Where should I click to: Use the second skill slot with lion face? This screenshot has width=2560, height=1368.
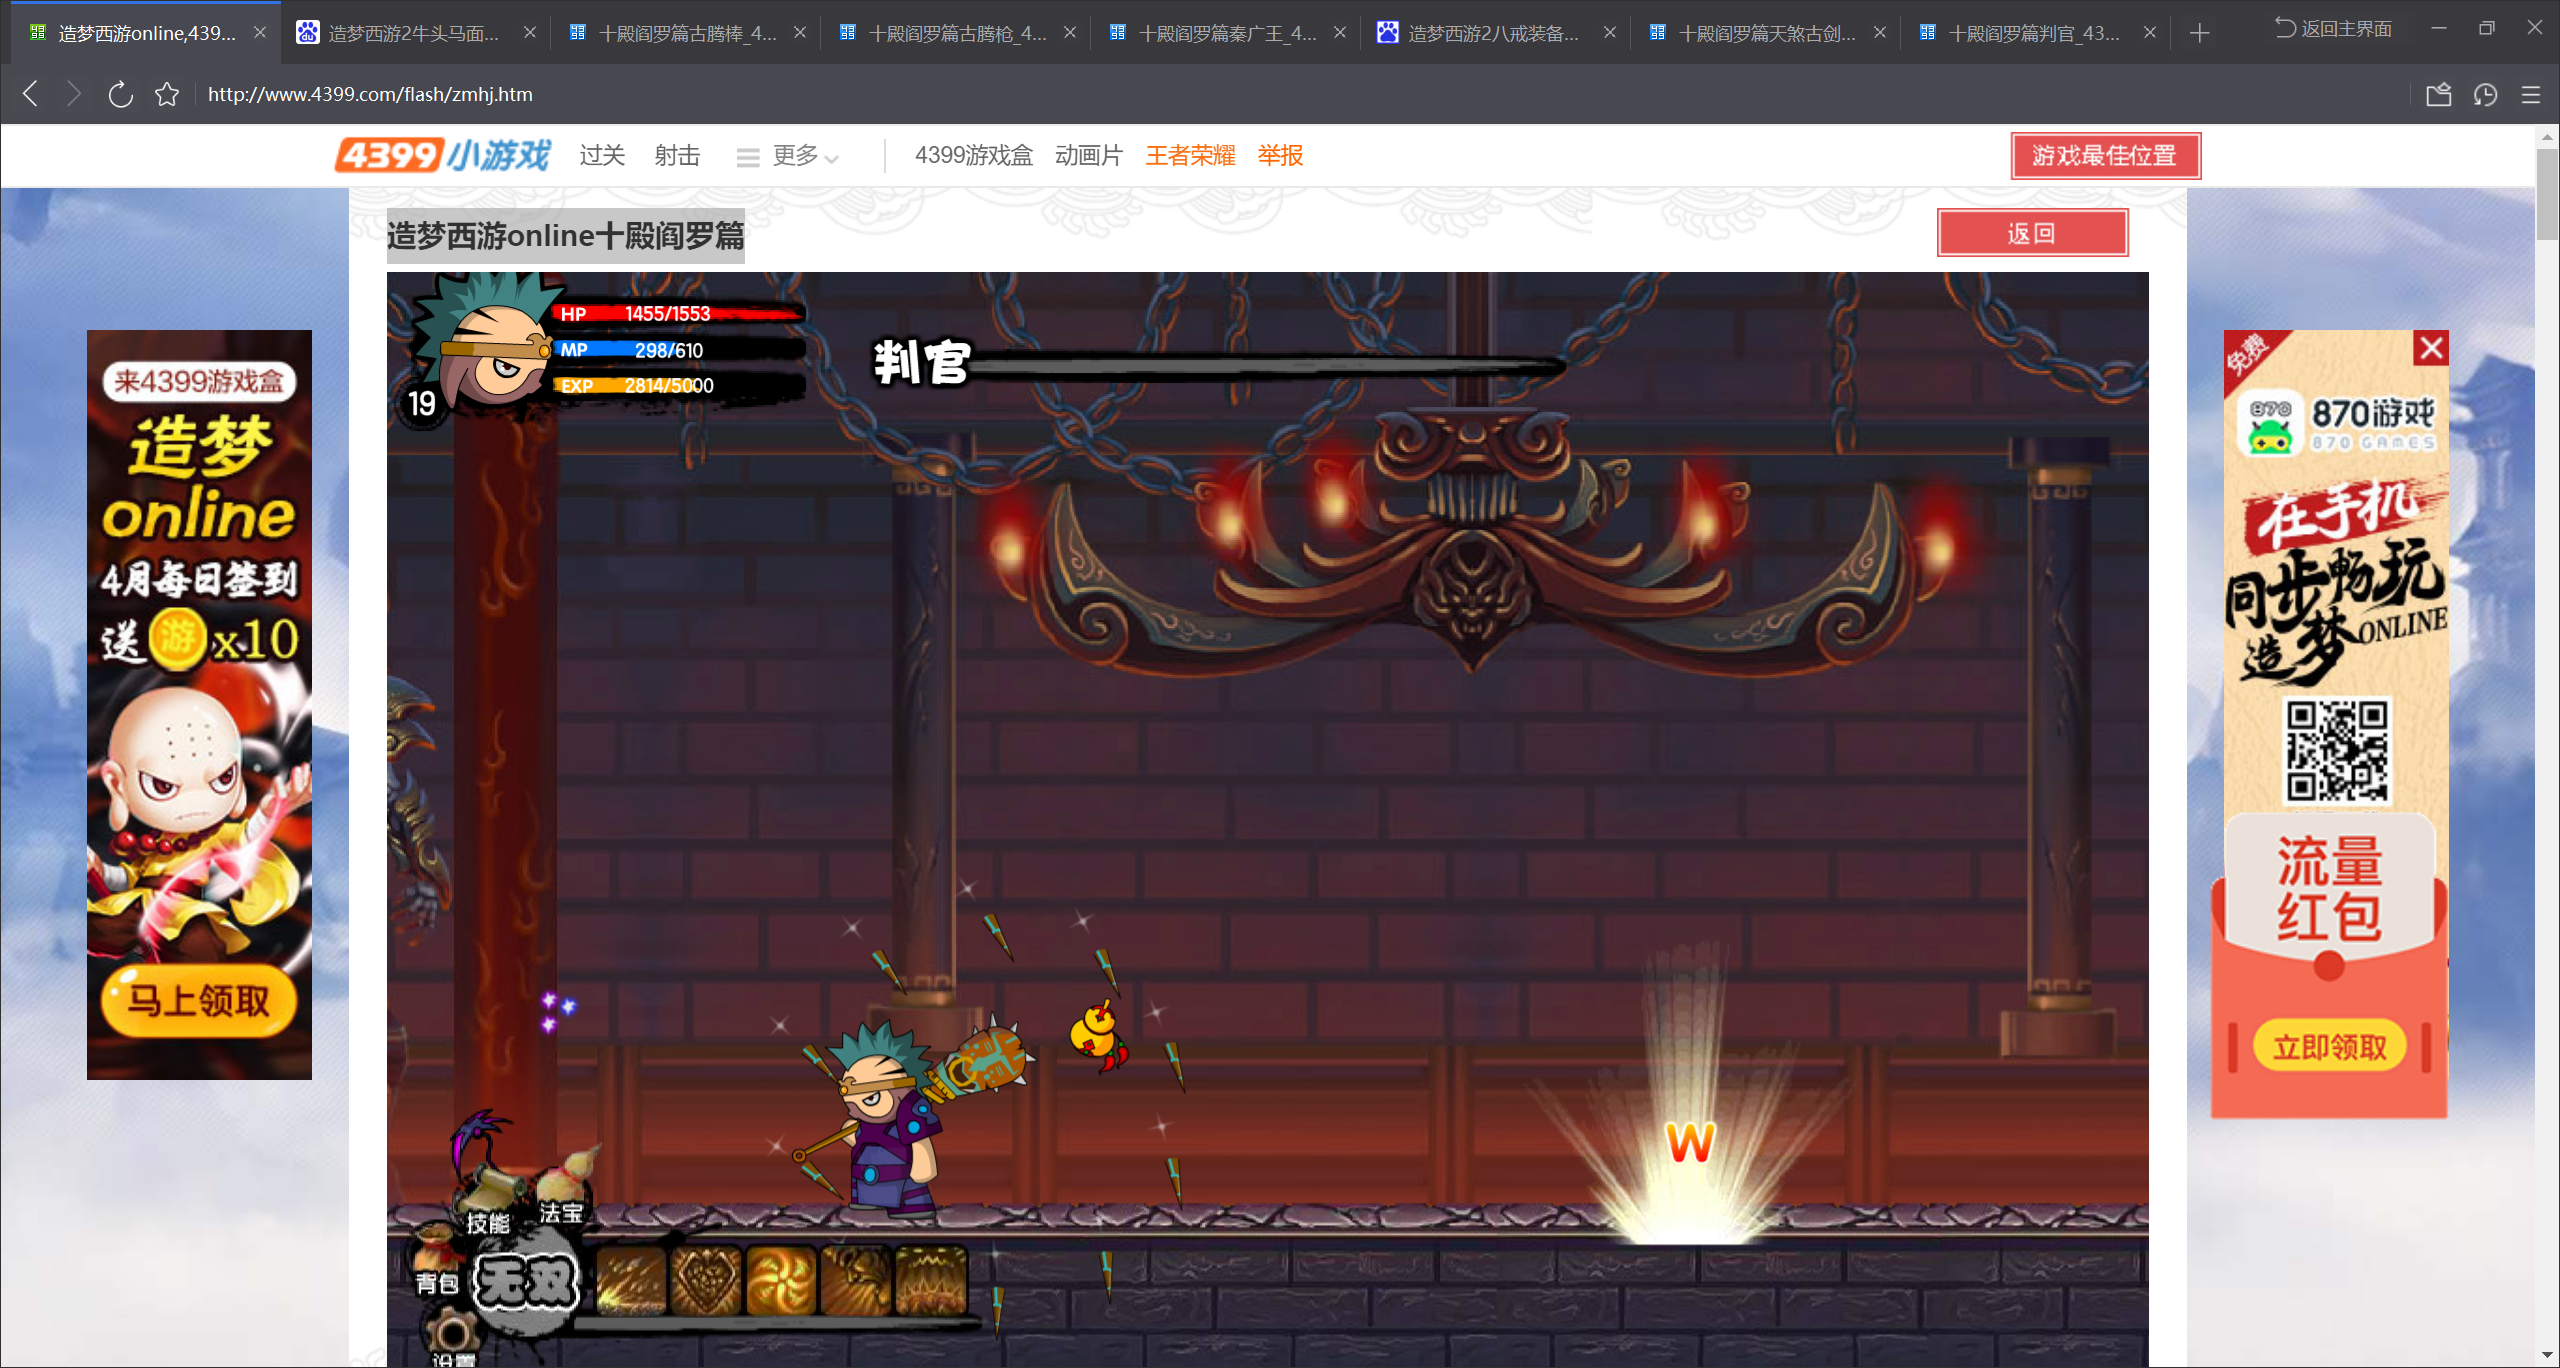click(x=707, y=1280)
